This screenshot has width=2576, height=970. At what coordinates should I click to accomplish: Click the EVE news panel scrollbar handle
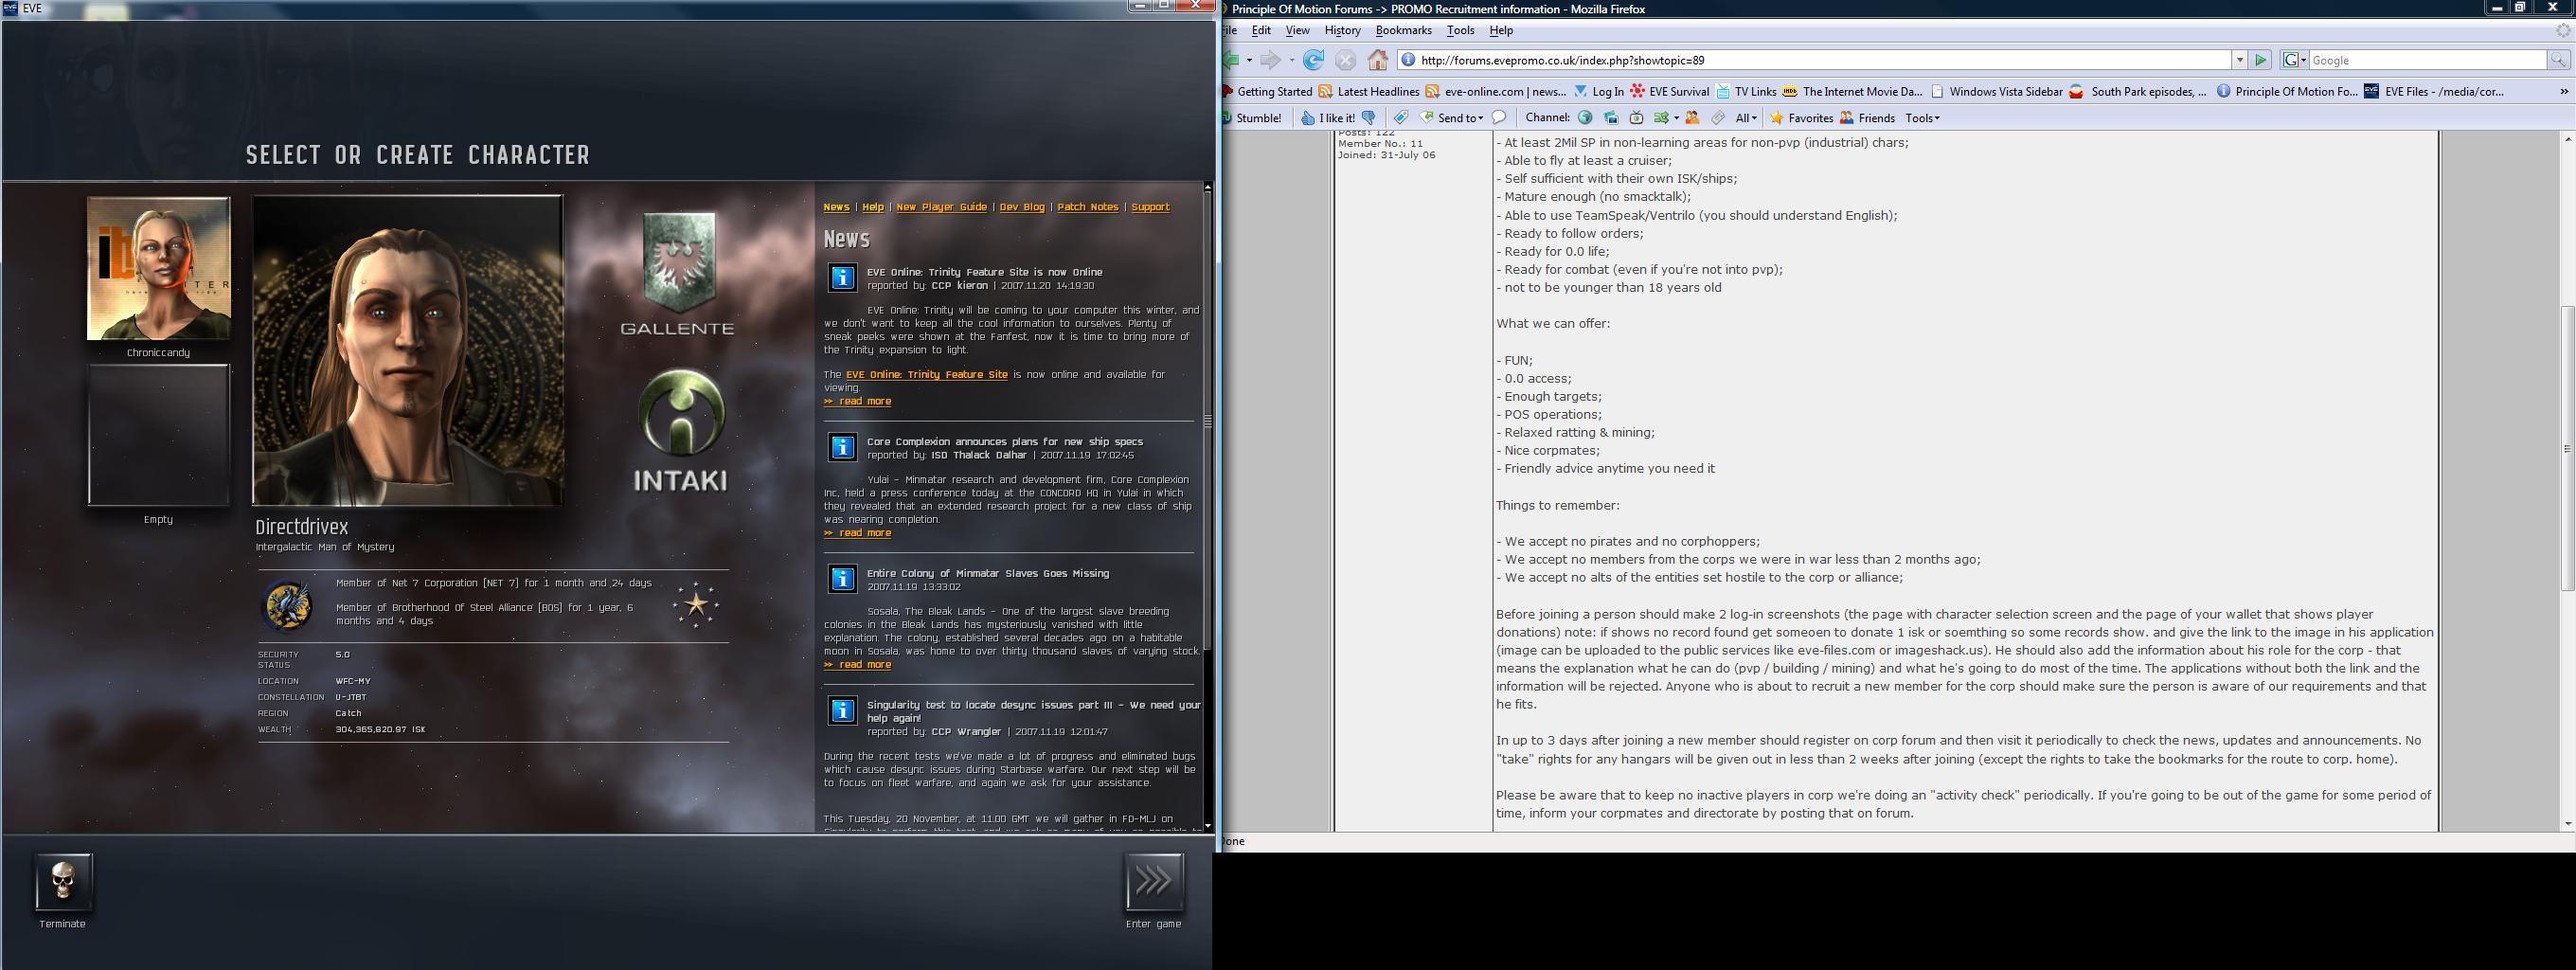[x=1208, y=421]
